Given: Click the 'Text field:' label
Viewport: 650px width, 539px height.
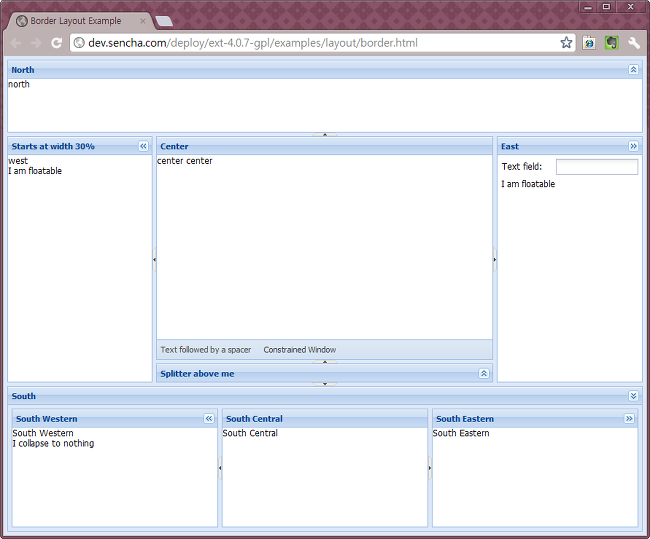Looking at the screenshot, I should point(521,167).
